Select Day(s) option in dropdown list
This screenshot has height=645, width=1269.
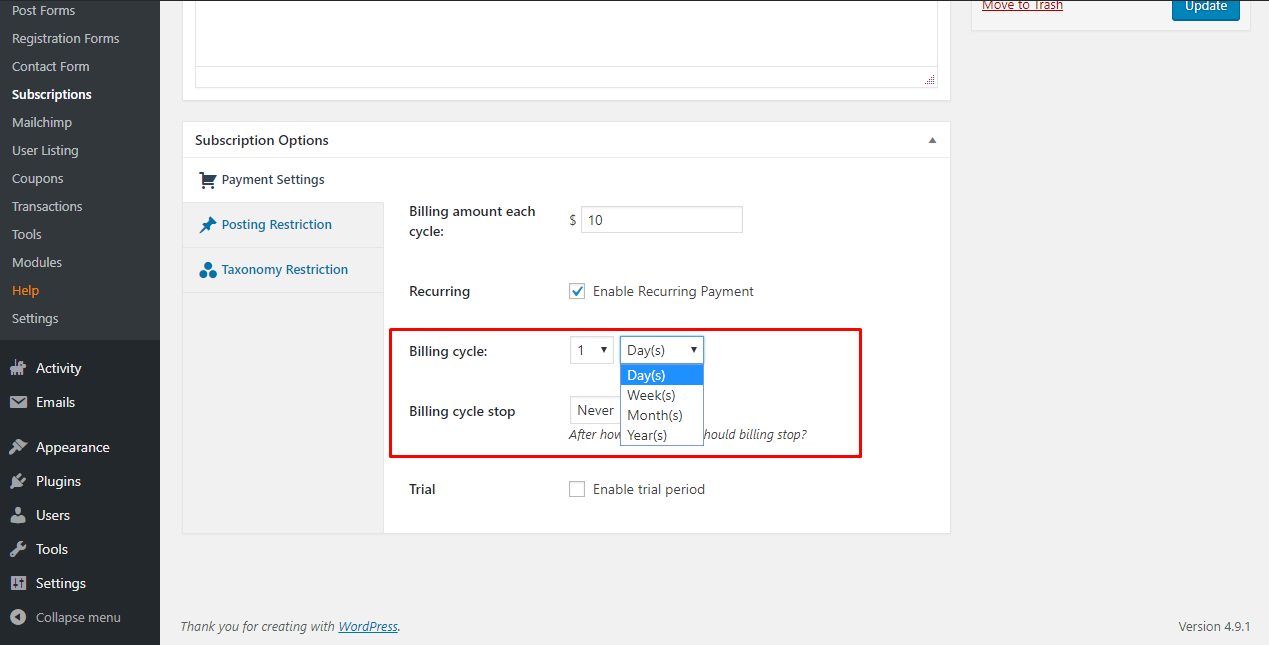click(662, 375)
